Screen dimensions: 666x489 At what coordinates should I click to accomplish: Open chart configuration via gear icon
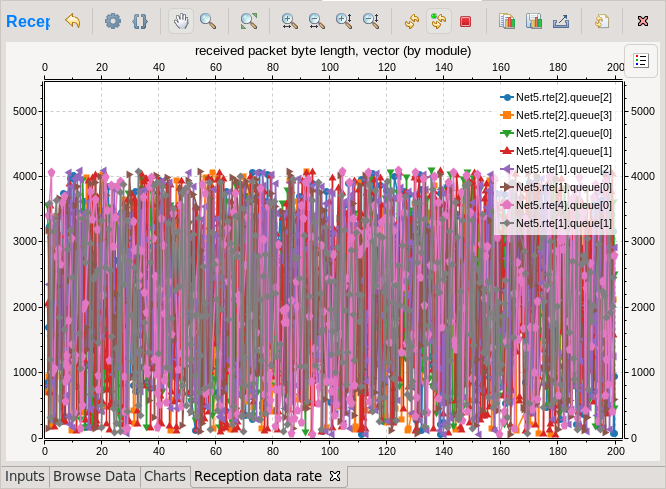[x=113, y=21]
